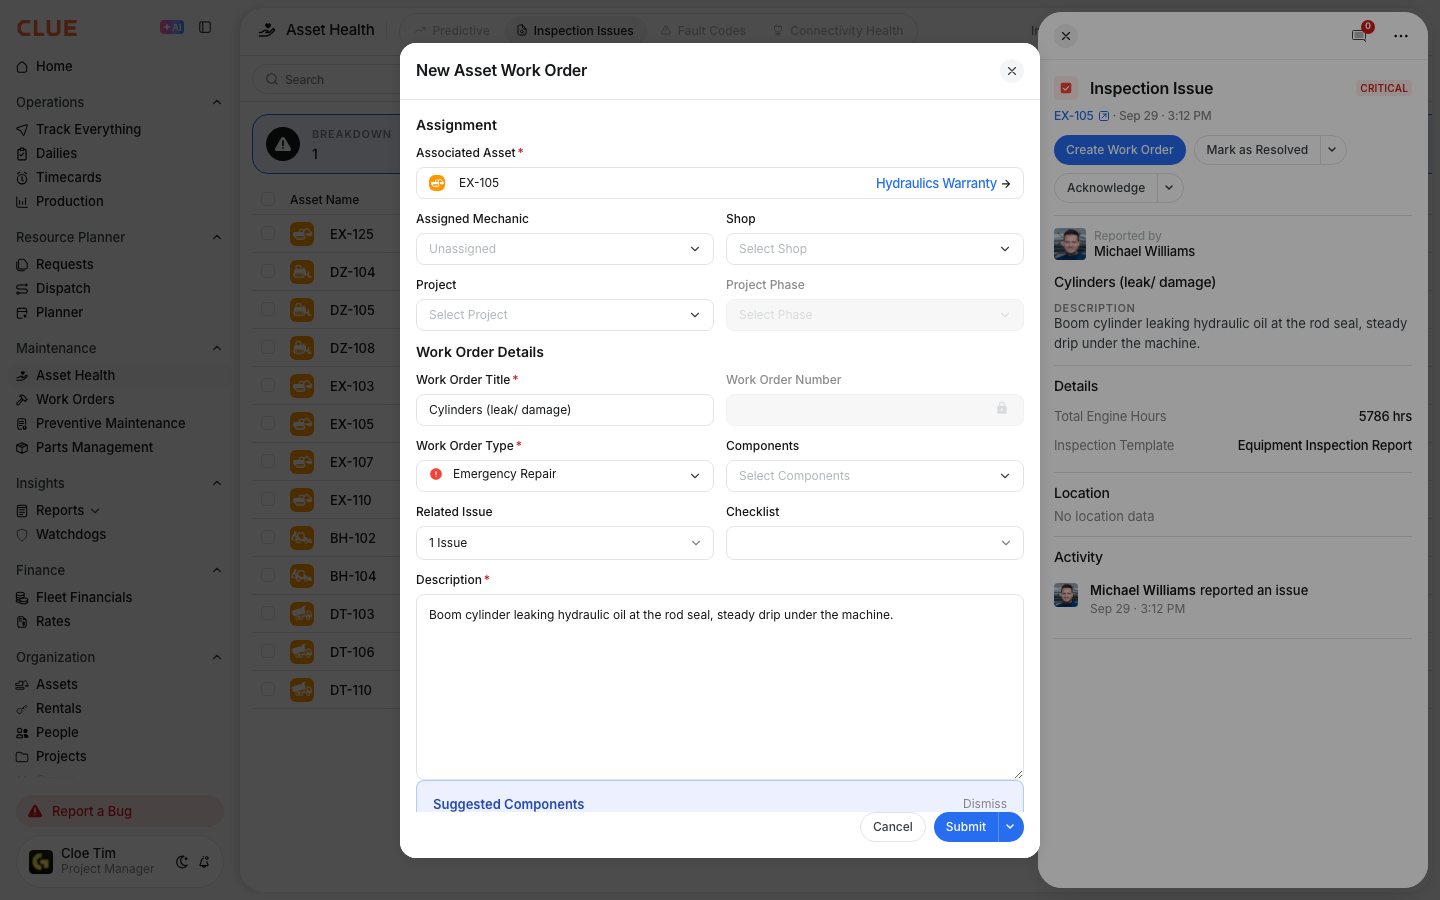Toggle the dark mode moon icon

[182, 862]
